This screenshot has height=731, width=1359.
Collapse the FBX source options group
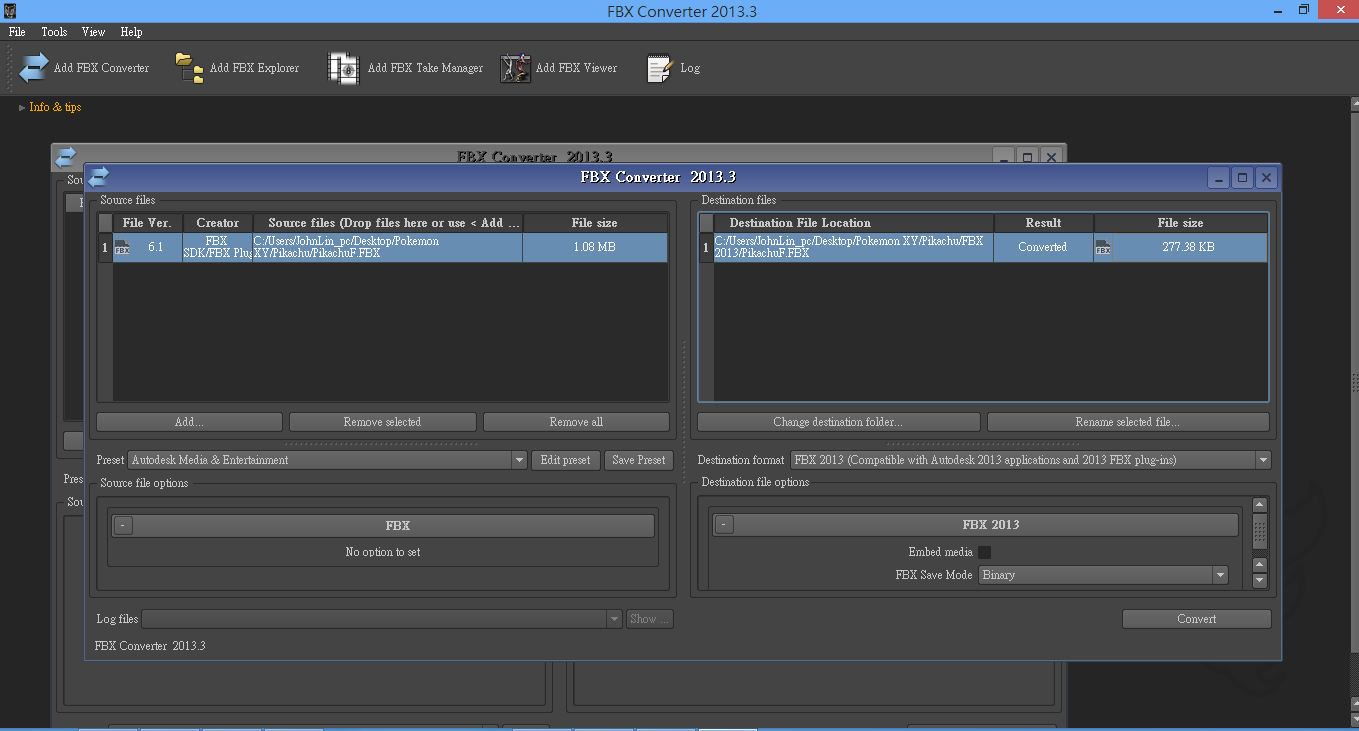point(122,525)
